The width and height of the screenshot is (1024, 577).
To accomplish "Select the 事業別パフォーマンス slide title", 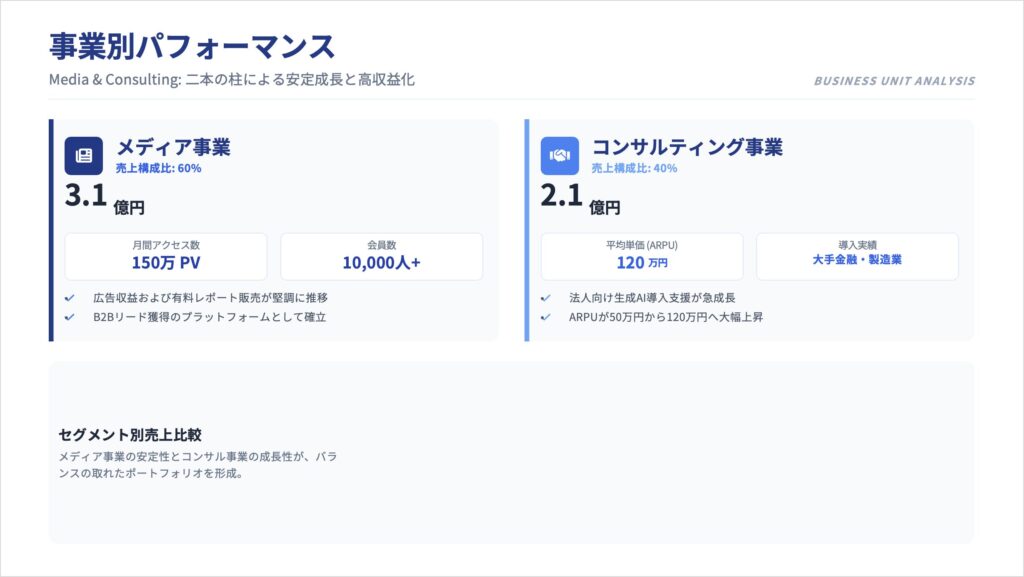I will [192, 46].
